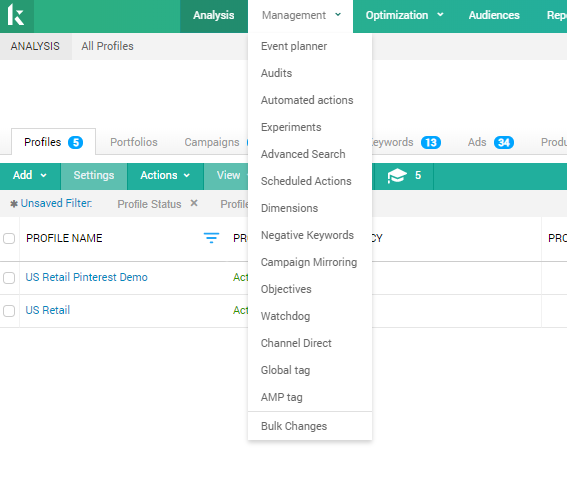Switch to the Profiles tab

pyautogui.click(x=54, y=142)
